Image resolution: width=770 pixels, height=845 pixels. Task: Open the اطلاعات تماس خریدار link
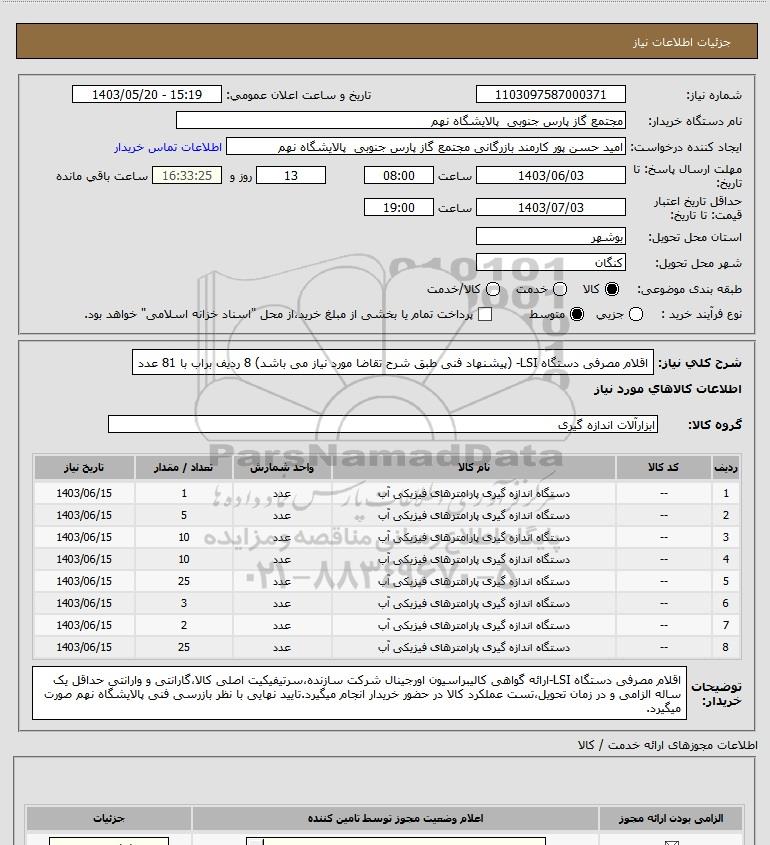[x=168, y=147]
